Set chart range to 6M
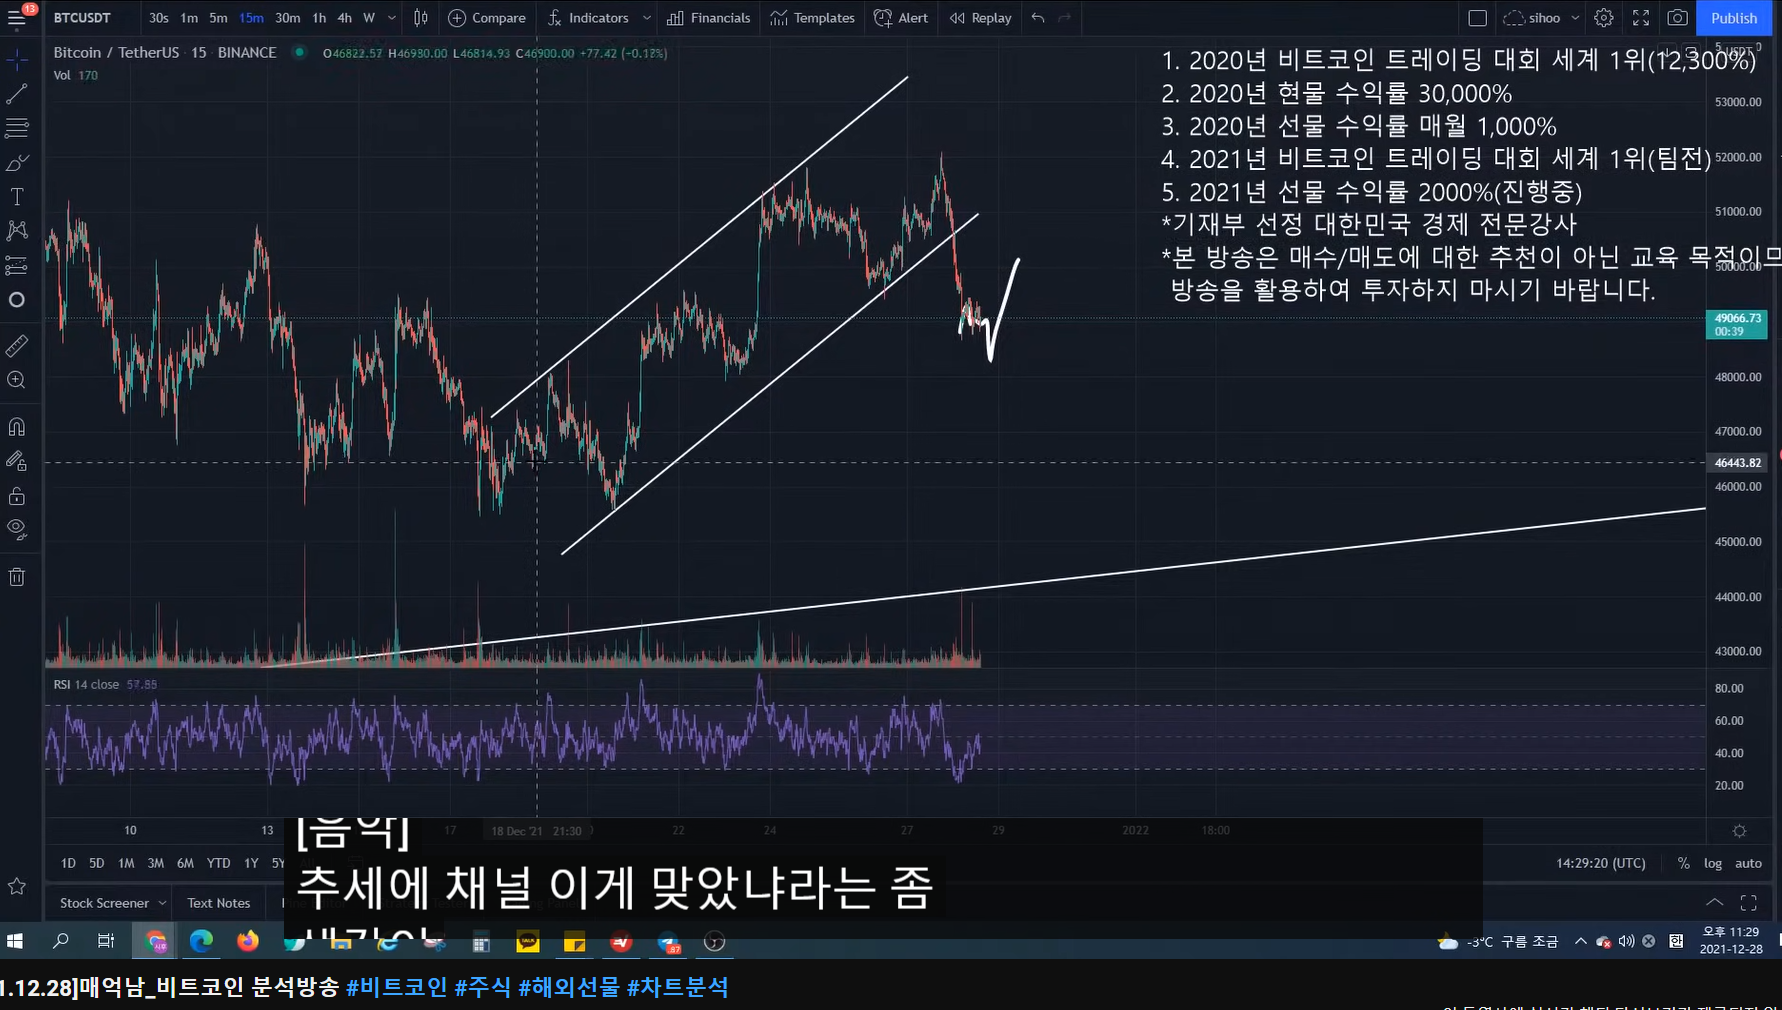The height and width of the screenshot is (1010, 1782). tap(185, 863)
